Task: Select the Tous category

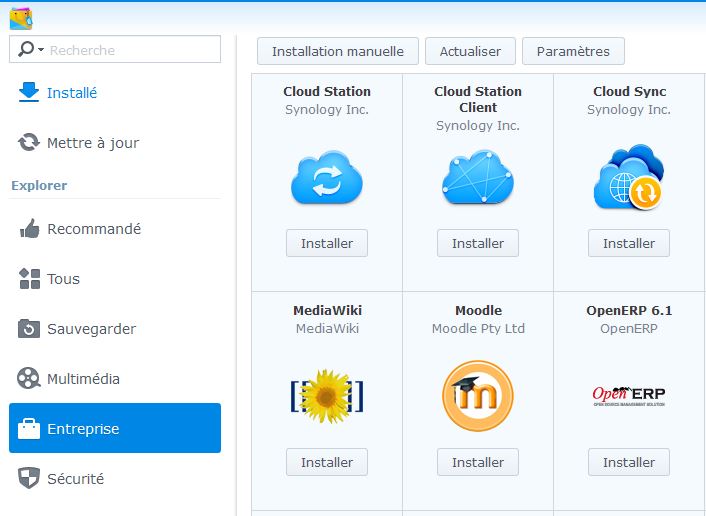Action: click(x=63, y=279)
